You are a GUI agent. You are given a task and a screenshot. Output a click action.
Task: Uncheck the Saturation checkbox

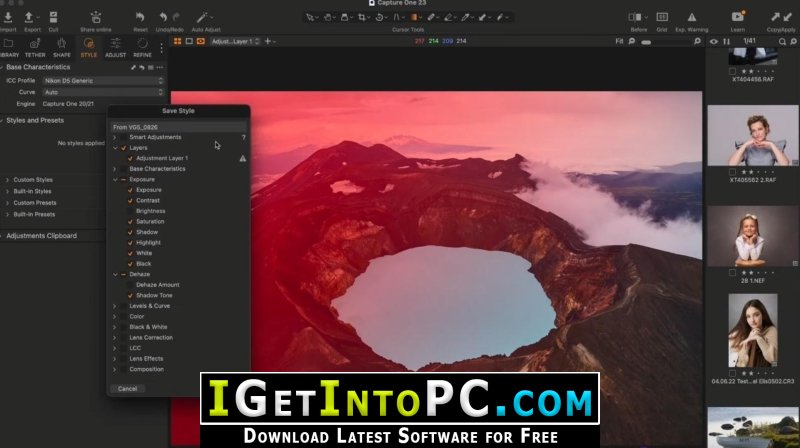[130, 222]
